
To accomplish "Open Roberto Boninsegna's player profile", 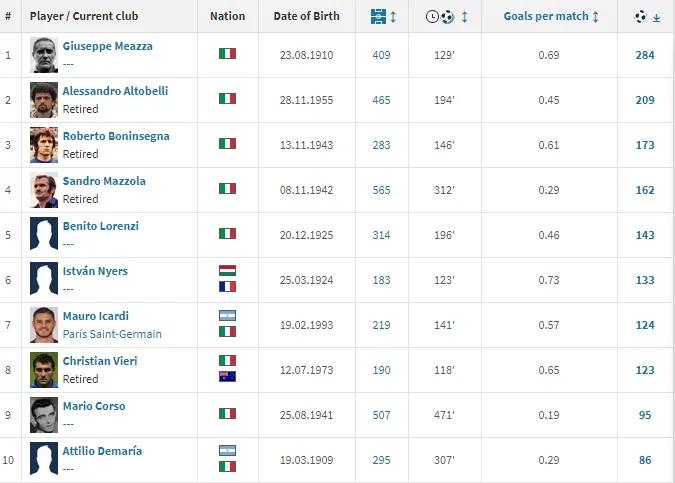I will click(116, 136).
